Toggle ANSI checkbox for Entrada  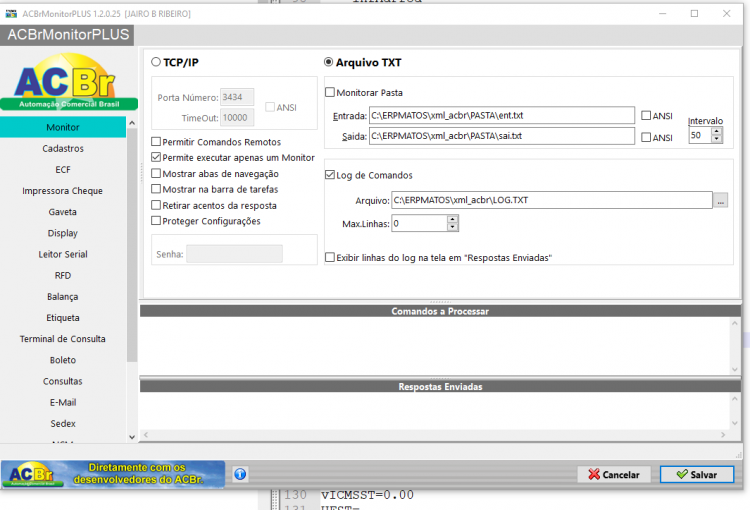(x=646, y=115)
